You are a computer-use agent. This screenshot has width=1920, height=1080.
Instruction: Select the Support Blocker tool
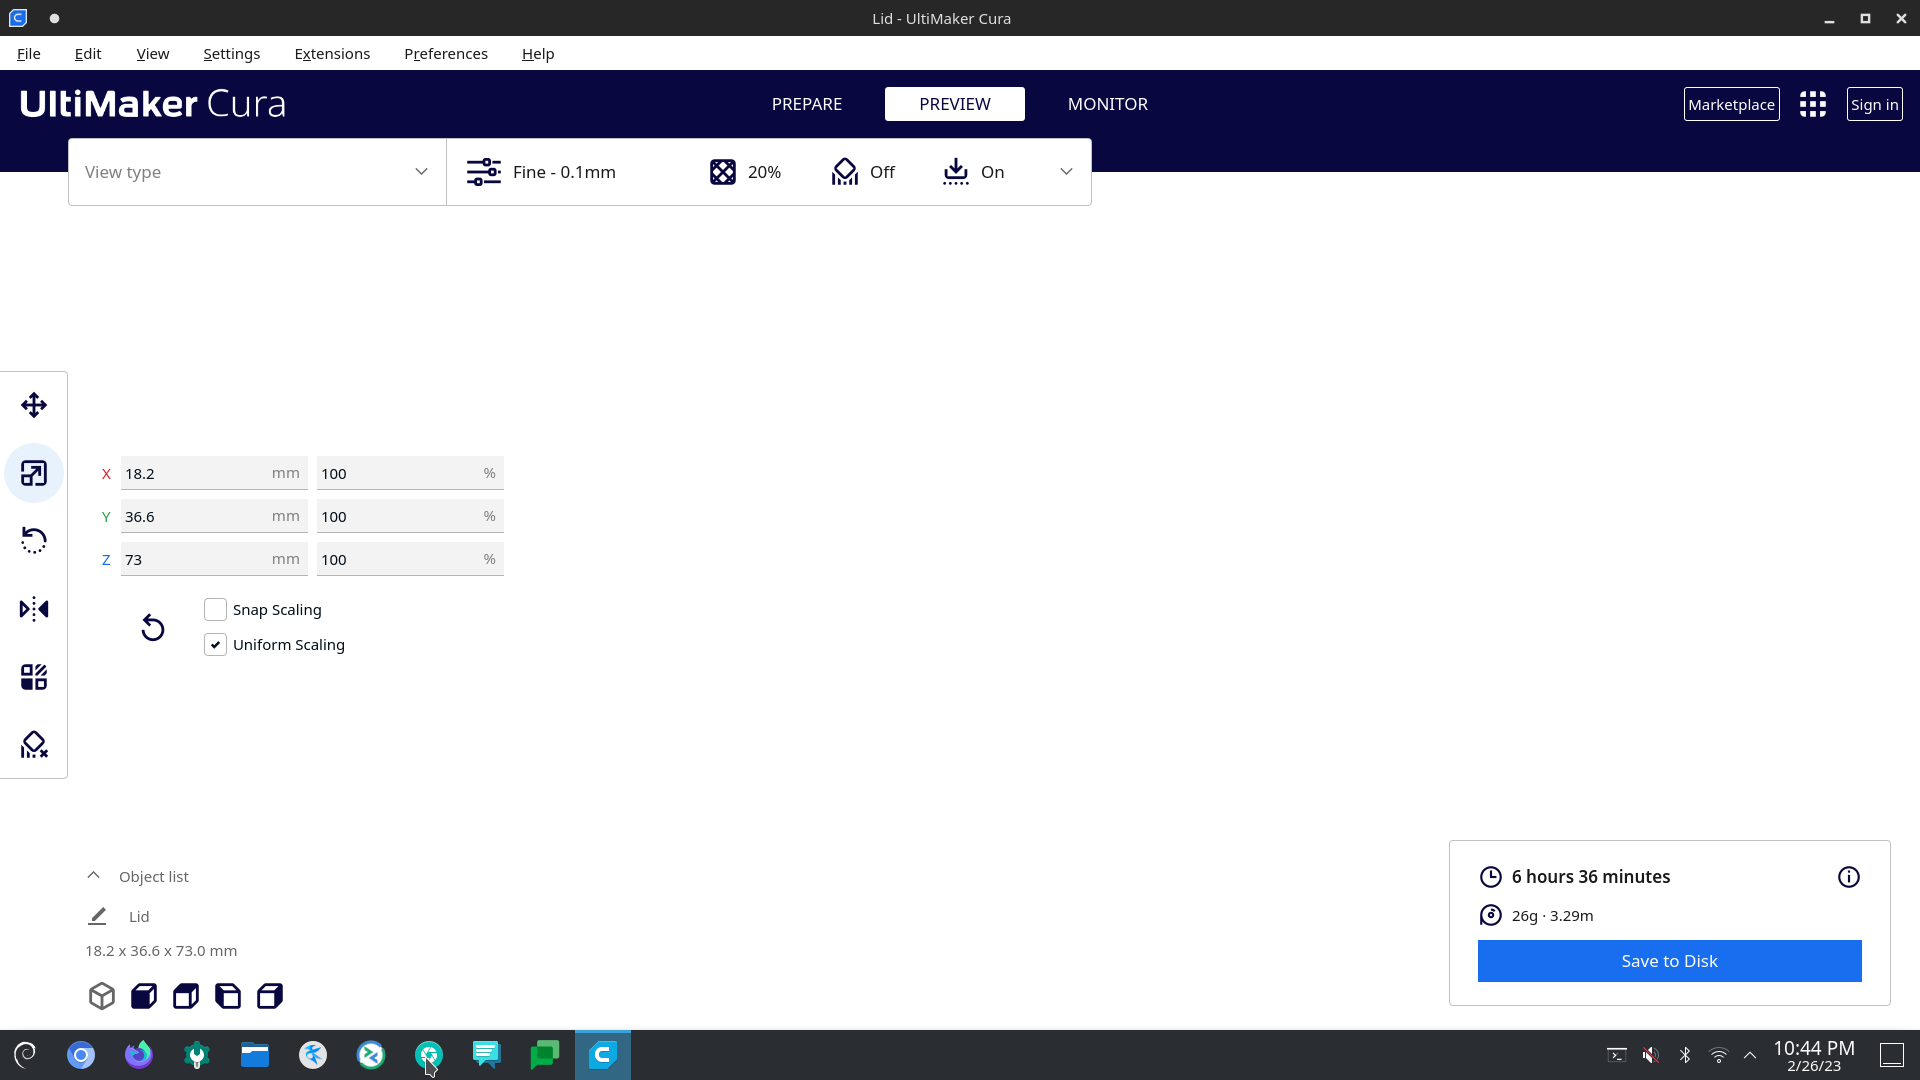pos(33,744)
